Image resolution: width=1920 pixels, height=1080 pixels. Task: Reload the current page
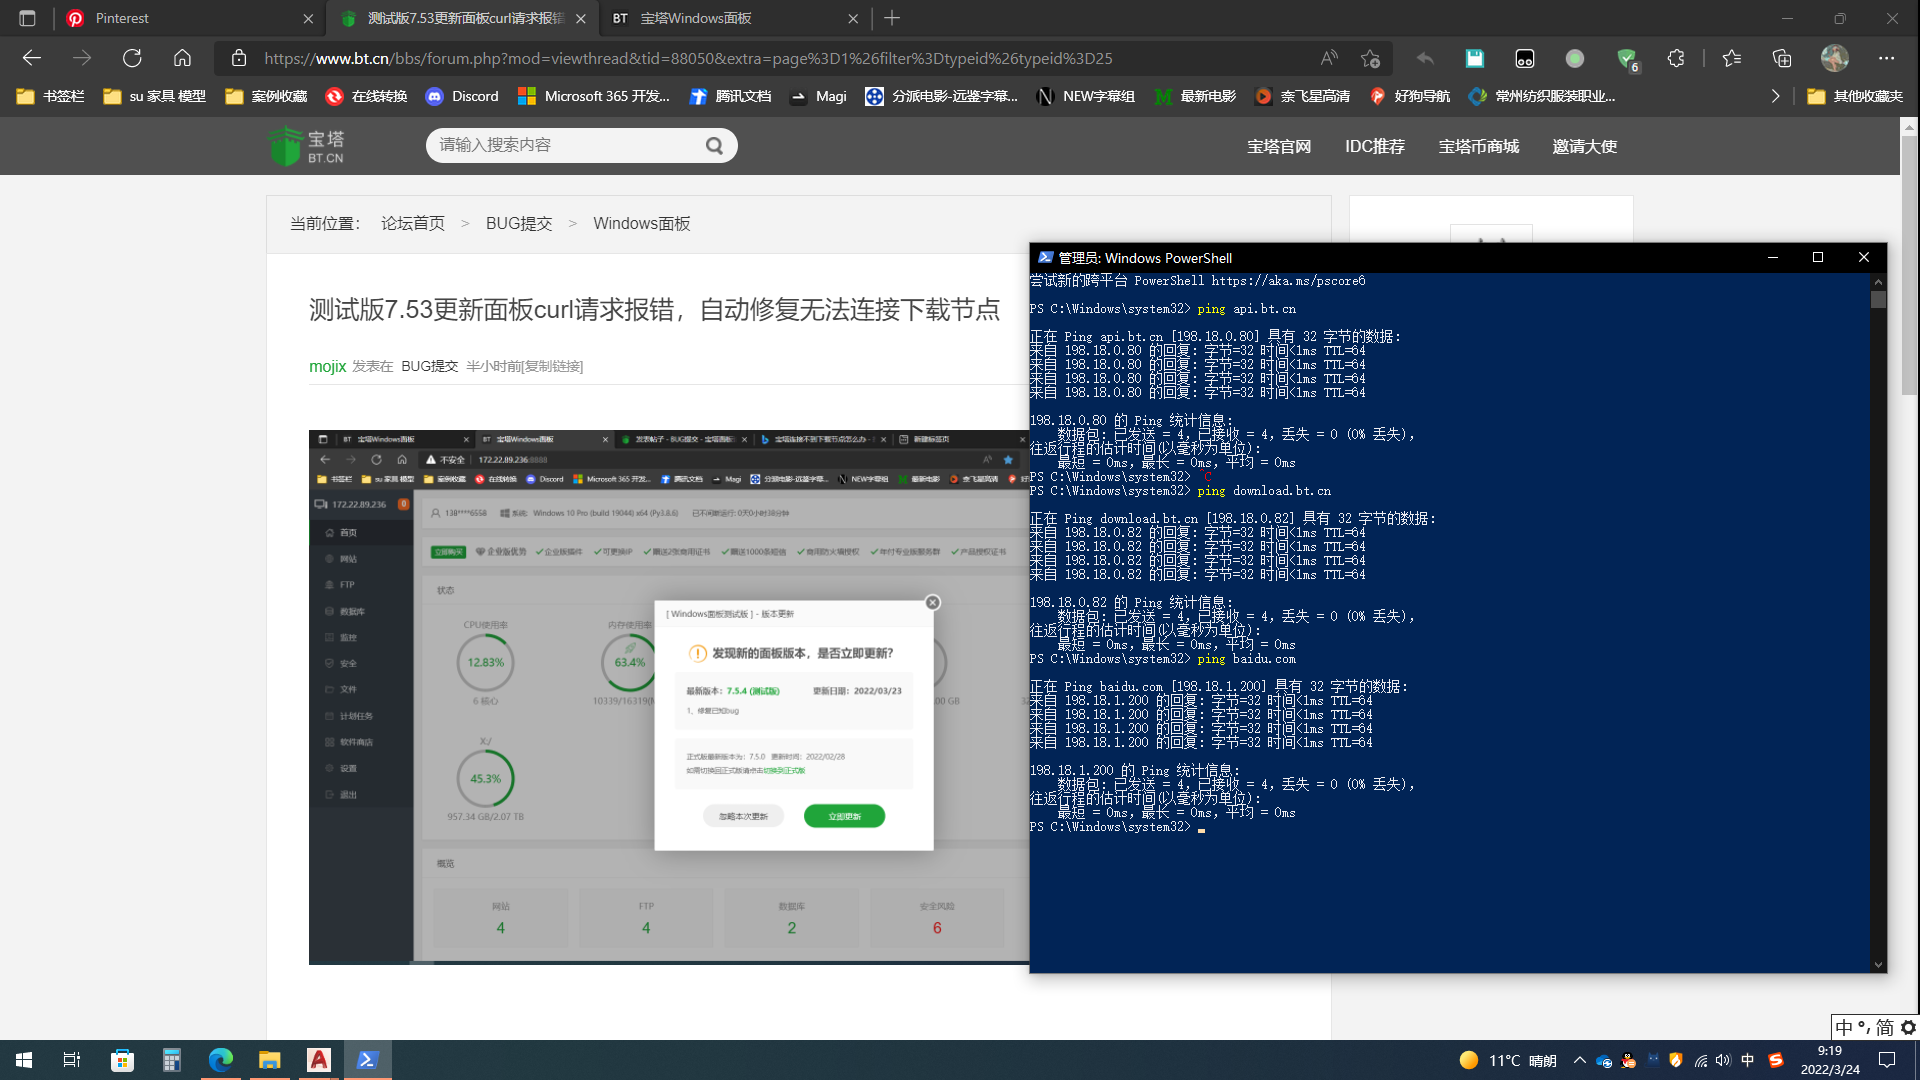(x=132, y=58)
